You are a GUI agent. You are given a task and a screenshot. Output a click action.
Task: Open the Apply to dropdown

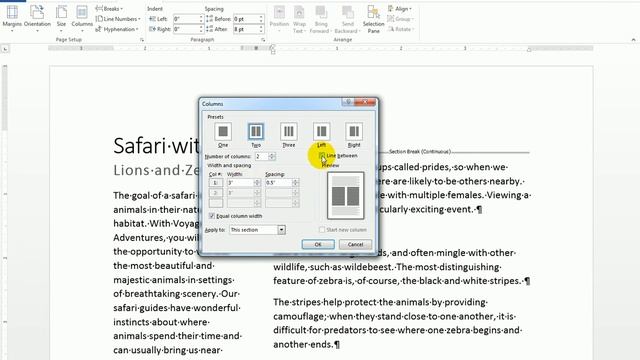[x=281, y=230]
